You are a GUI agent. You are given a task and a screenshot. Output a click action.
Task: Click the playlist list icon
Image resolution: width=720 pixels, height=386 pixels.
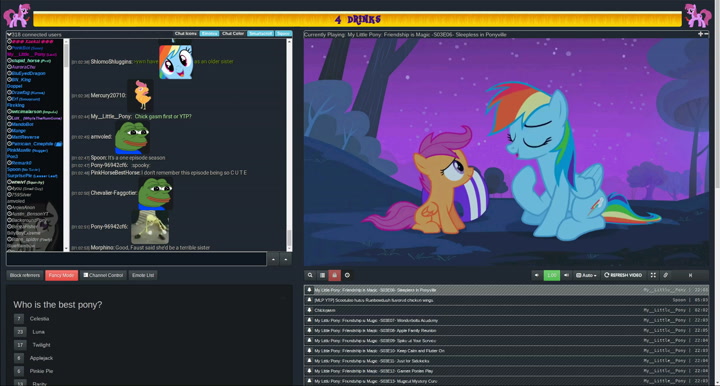click(x=322, y=275)
